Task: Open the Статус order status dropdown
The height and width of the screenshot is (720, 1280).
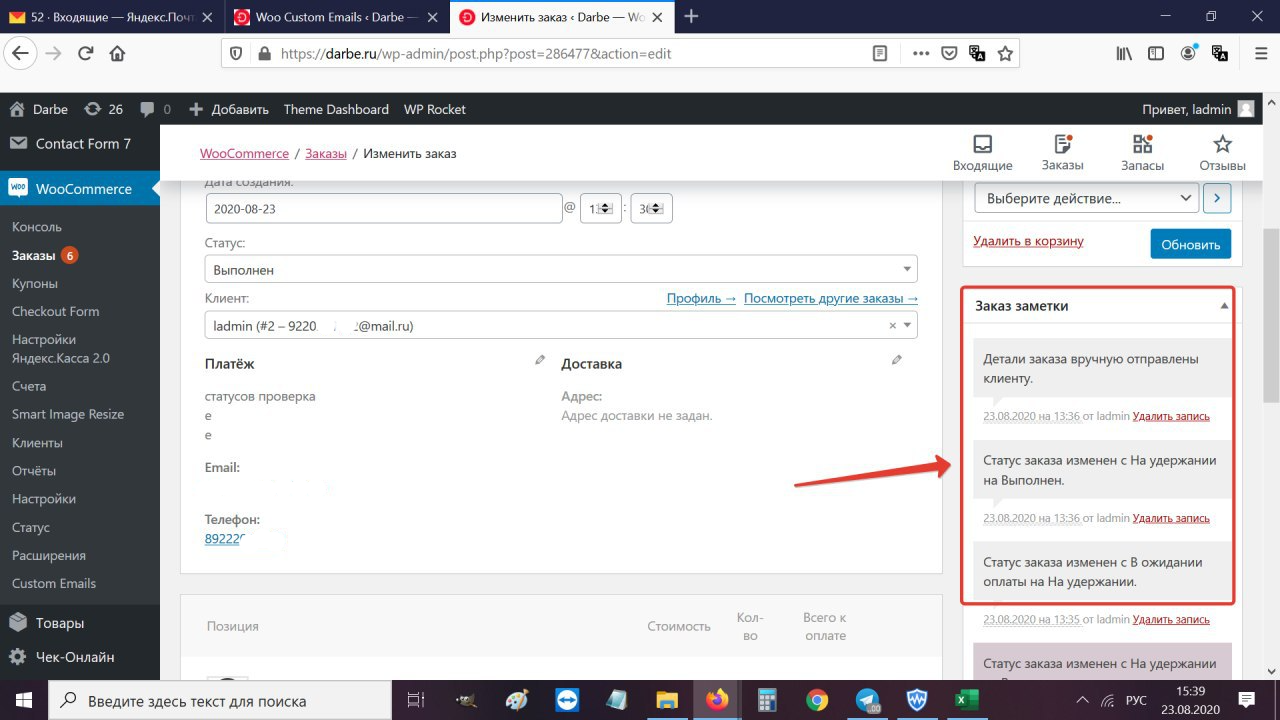Action: [x=561, y=270]
